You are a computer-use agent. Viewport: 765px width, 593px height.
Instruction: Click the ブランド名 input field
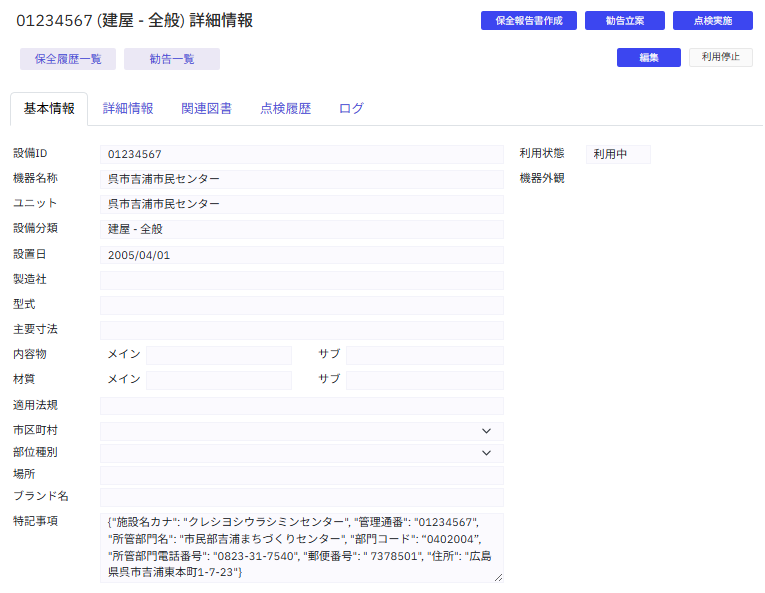pos(302,497)
